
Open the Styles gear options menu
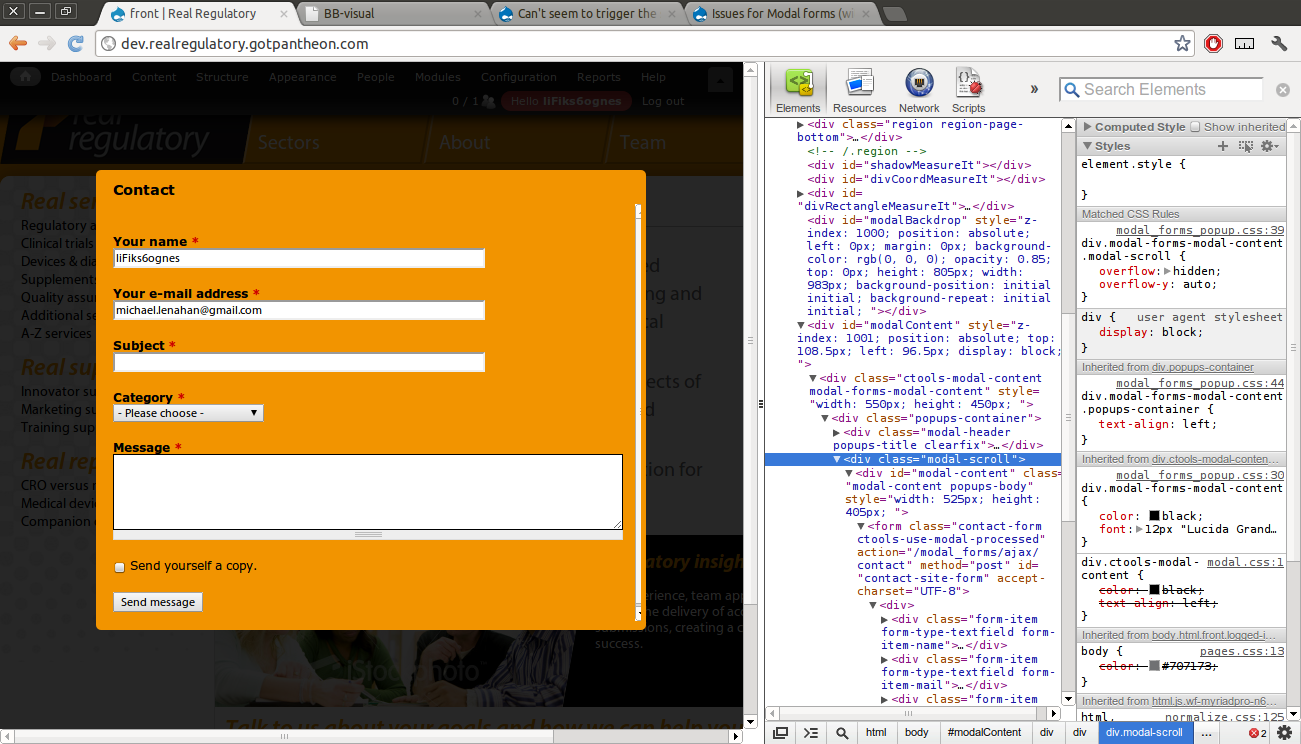(x=1269, y=146)
